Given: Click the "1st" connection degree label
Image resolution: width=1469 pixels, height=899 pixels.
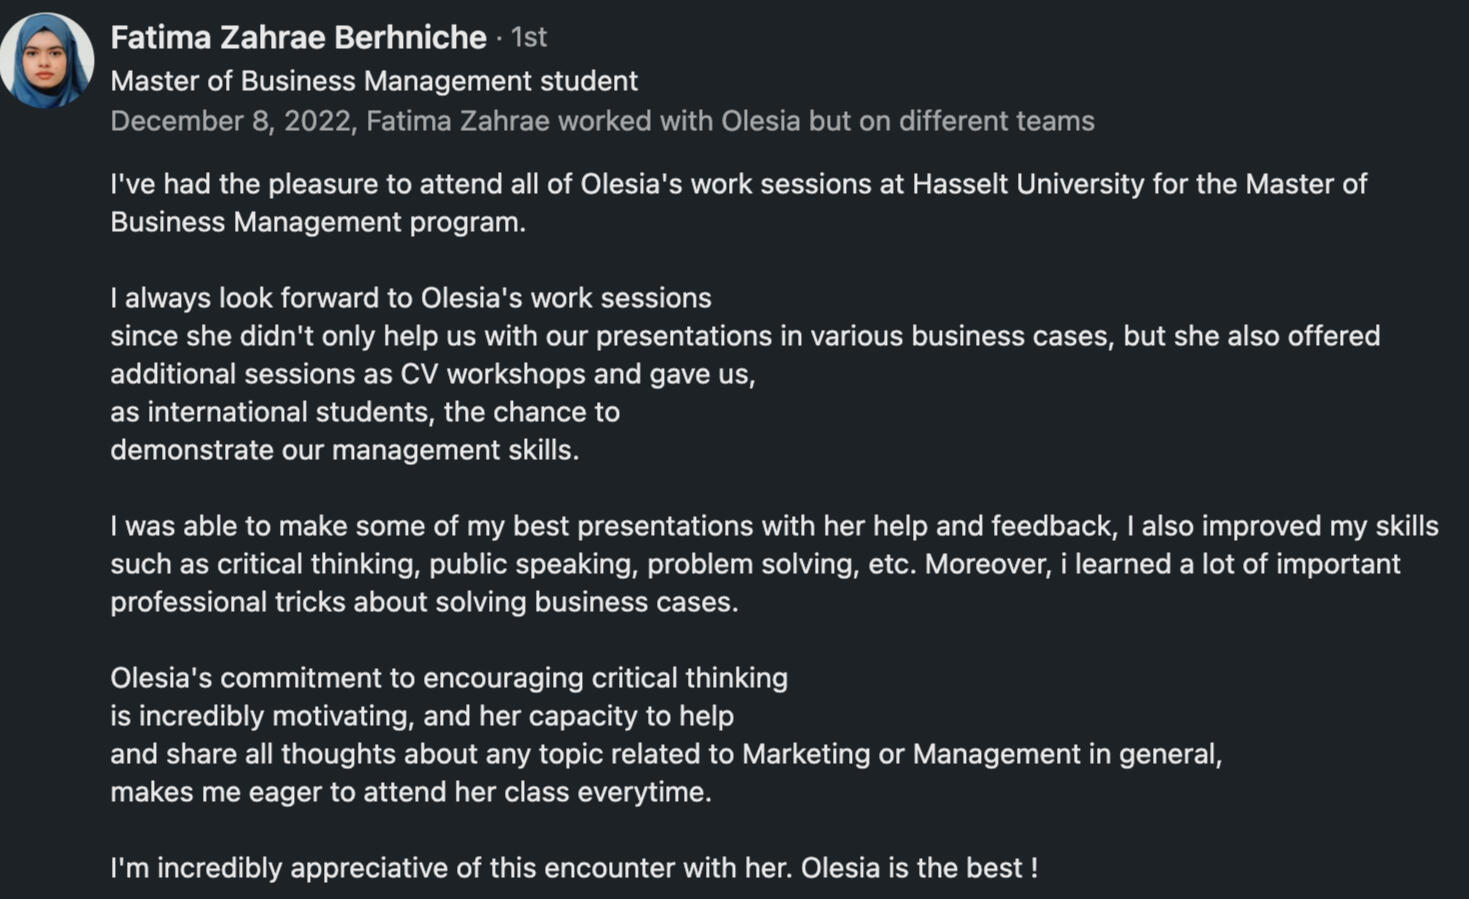Looking at the screenshot, I should tap(528, 37).
